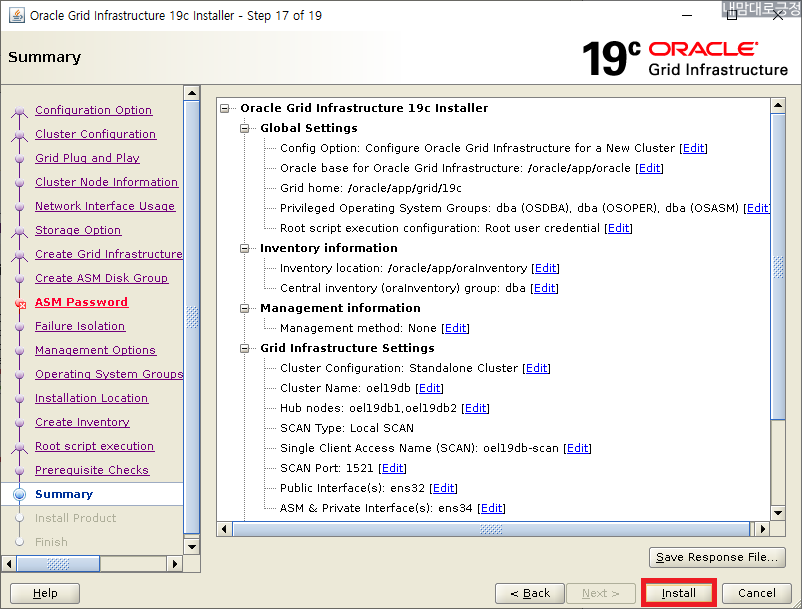This screenshot has height=609, width=802.
Task: Edit the Management method
Action: coord(456,328)
